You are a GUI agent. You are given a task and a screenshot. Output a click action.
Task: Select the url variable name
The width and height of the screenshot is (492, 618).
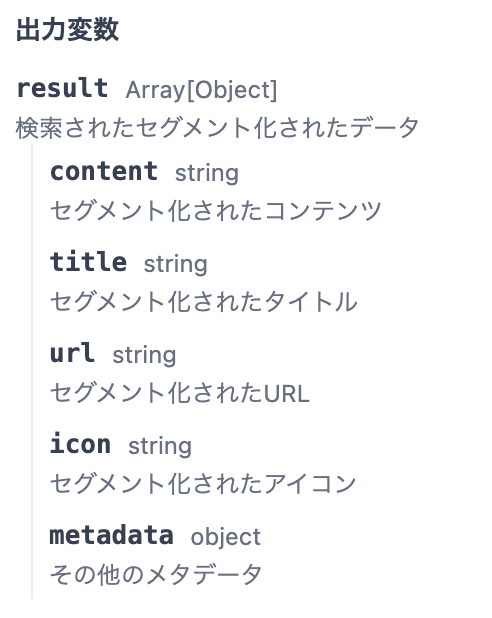coord(73,353)
